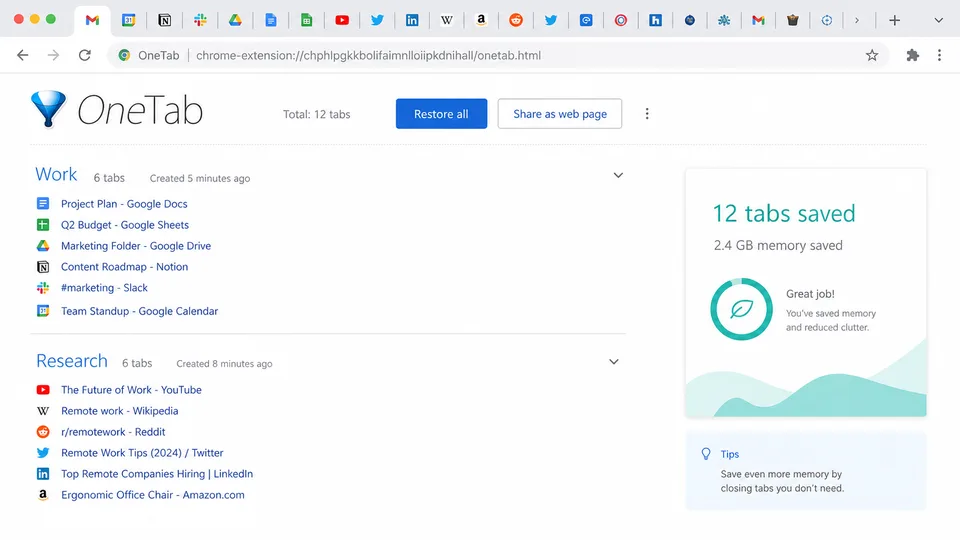Switch to the Google Drive browser tab

[235, 20]
